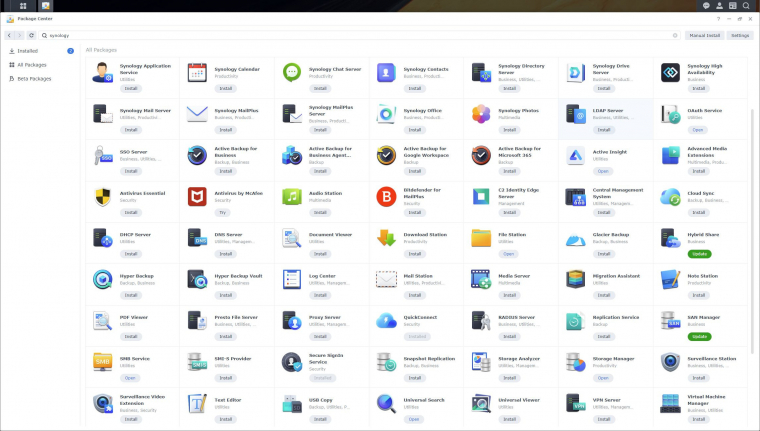The image size is (760, 431).
Task: Open the DSM main menu grid icon
Action: coord(23,6)
